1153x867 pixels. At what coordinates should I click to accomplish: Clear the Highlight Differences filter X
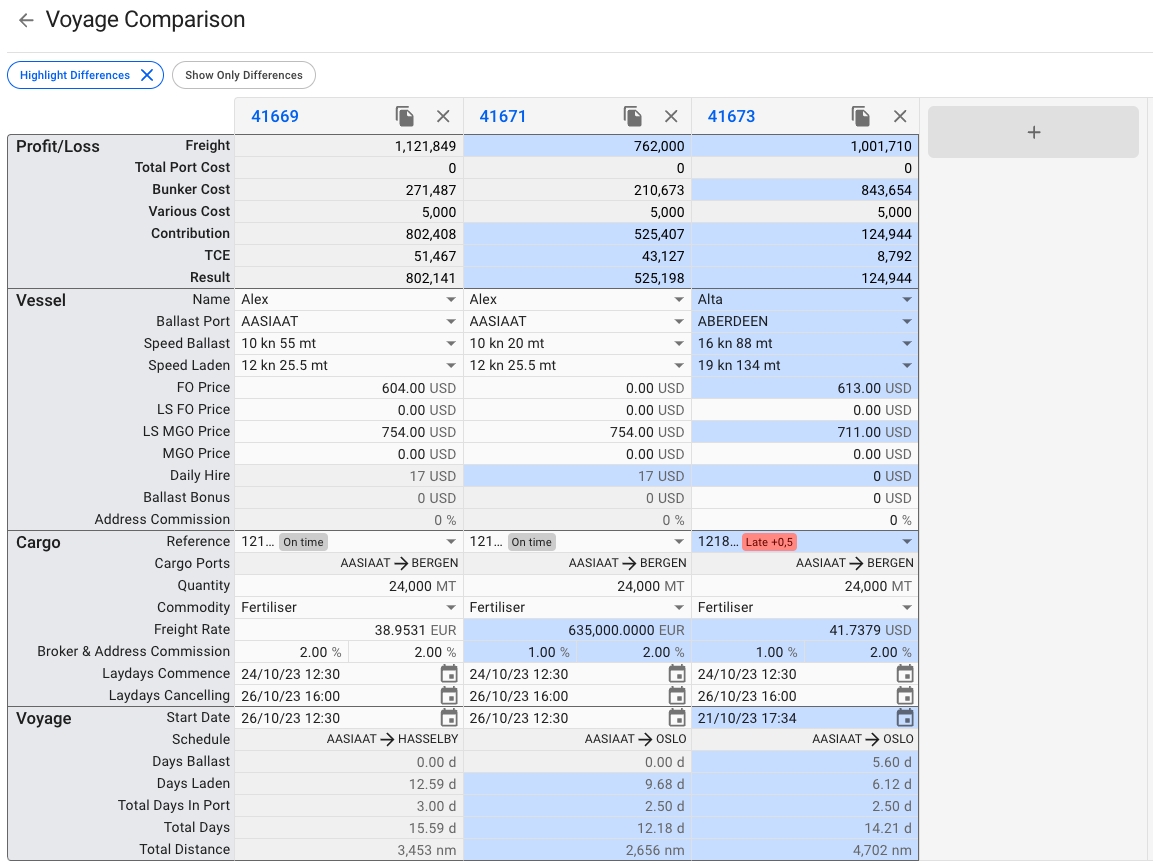pos(147,75)
